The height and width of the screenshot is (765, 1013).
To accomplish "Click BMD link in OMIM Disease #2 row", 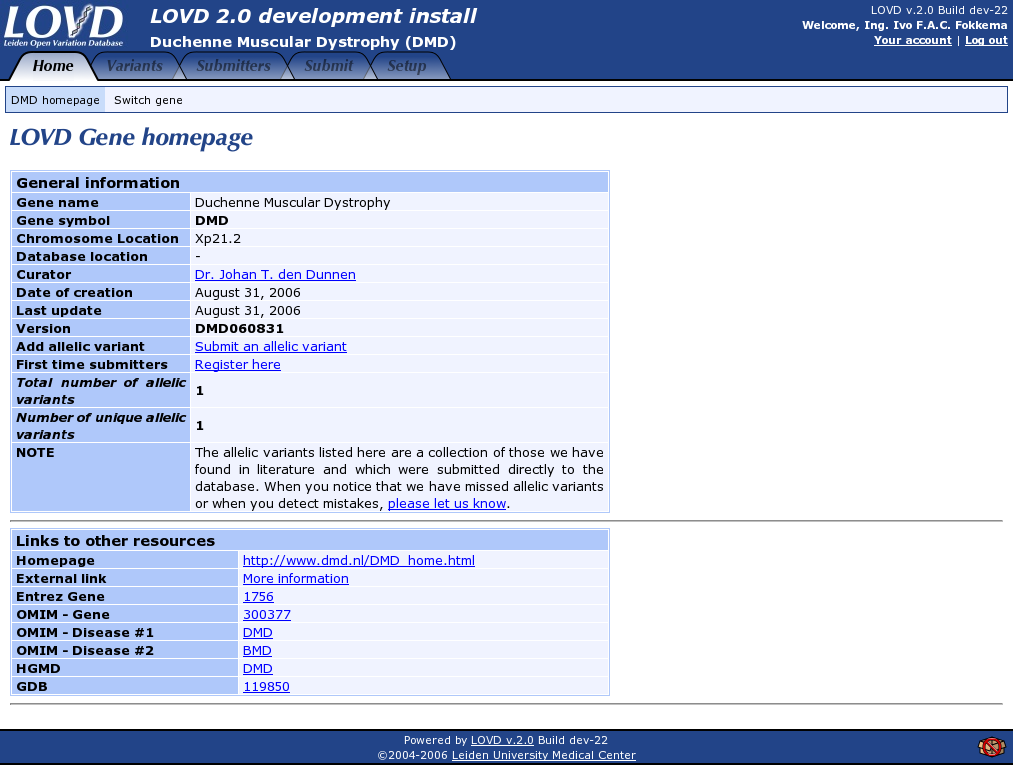I will pos(257,651).
